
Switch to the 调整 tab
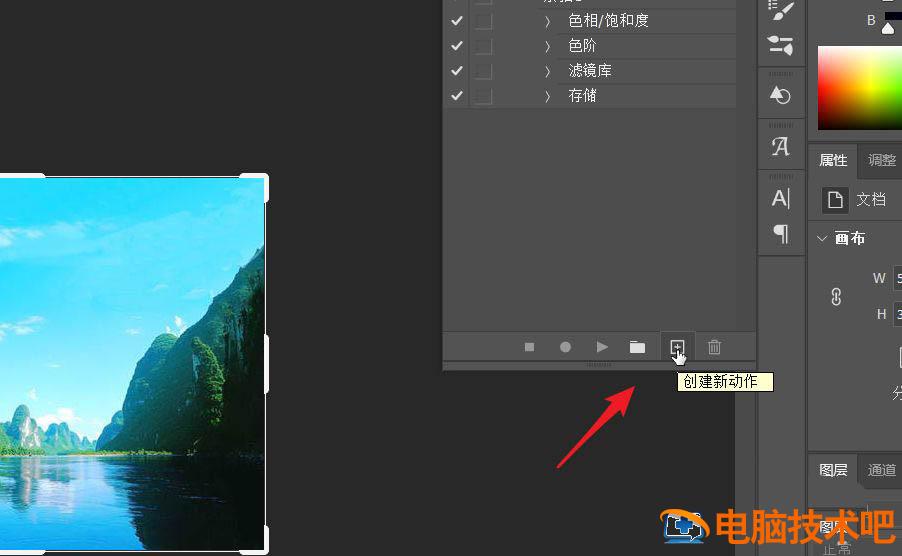[x=881, y=160]
